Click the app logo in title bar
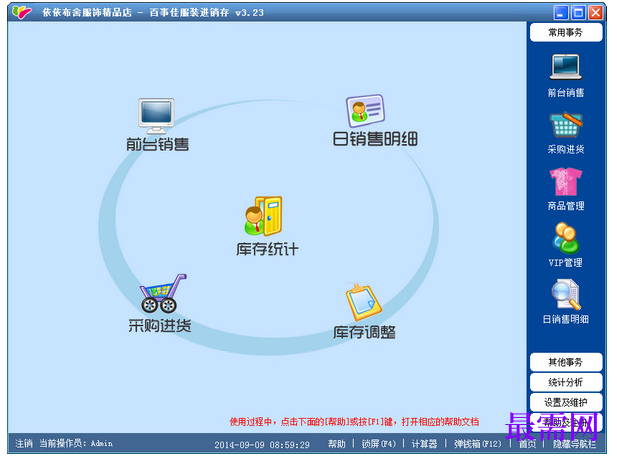 pos(21,12)
